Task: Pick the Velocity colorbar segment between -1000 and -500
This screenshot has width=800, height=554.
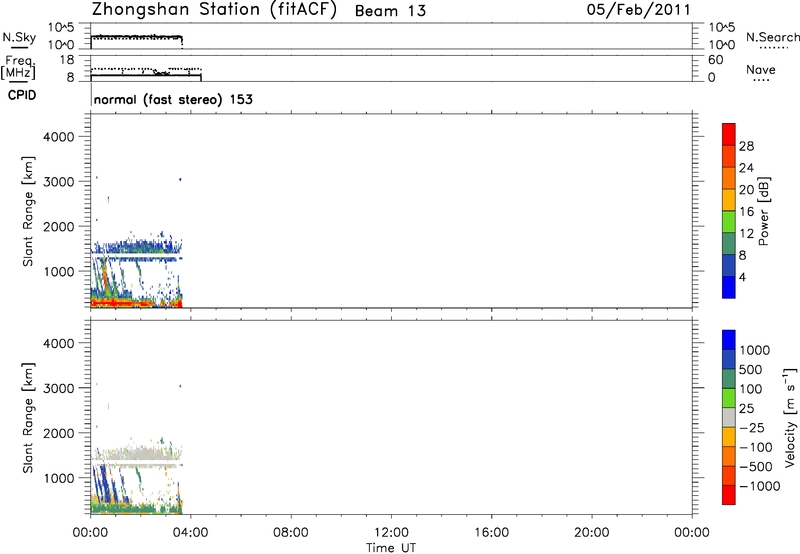Action: click(x=729, y=475)
